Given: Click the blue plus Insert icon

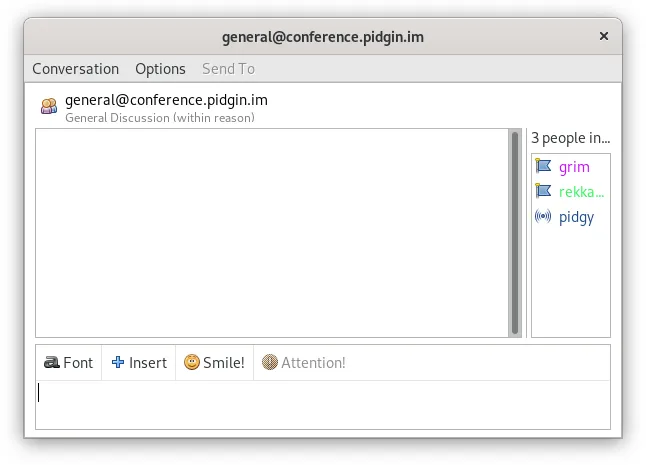Looking at the screenshot, I should tap(118, 362).
